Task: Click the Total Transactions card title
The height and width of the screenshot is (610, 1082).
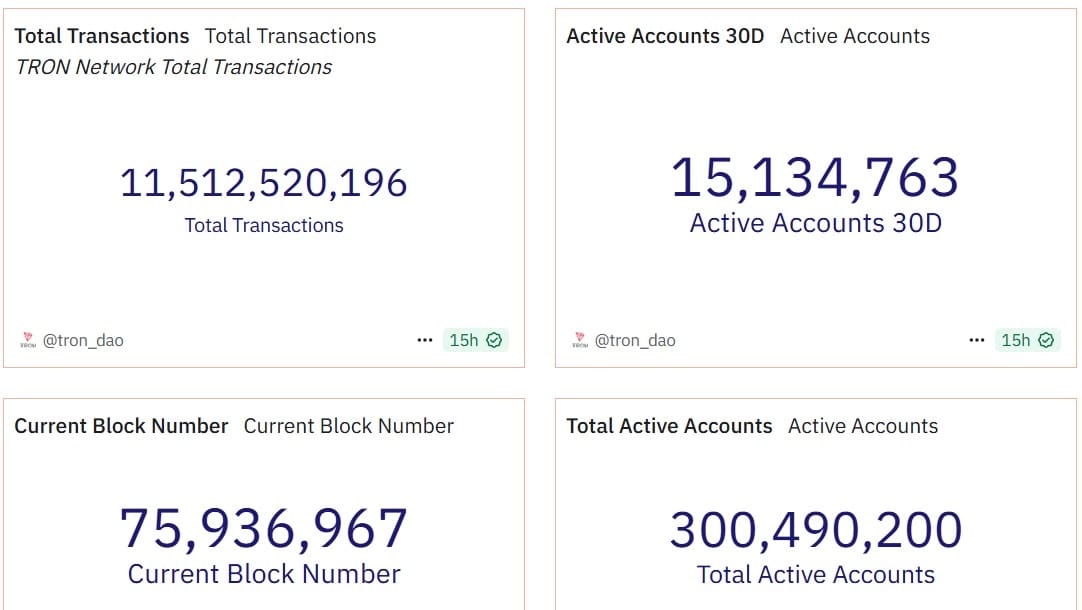Action: pos(101,35)
